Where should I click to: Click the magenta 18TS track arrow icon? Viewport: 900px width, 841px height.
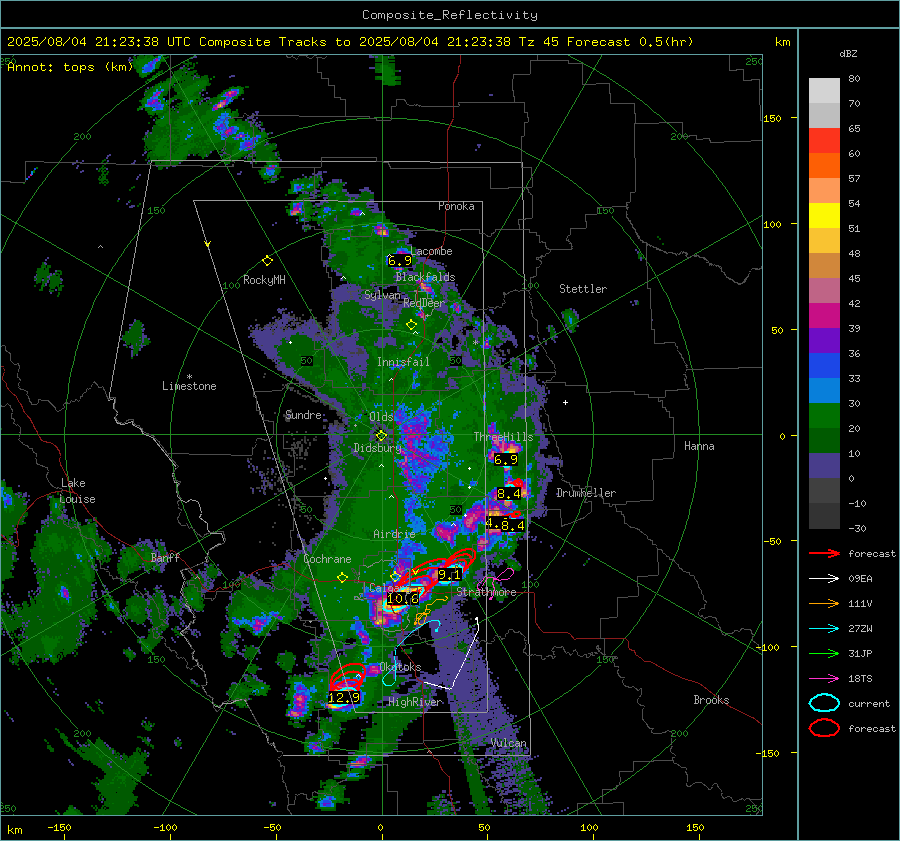824,679
